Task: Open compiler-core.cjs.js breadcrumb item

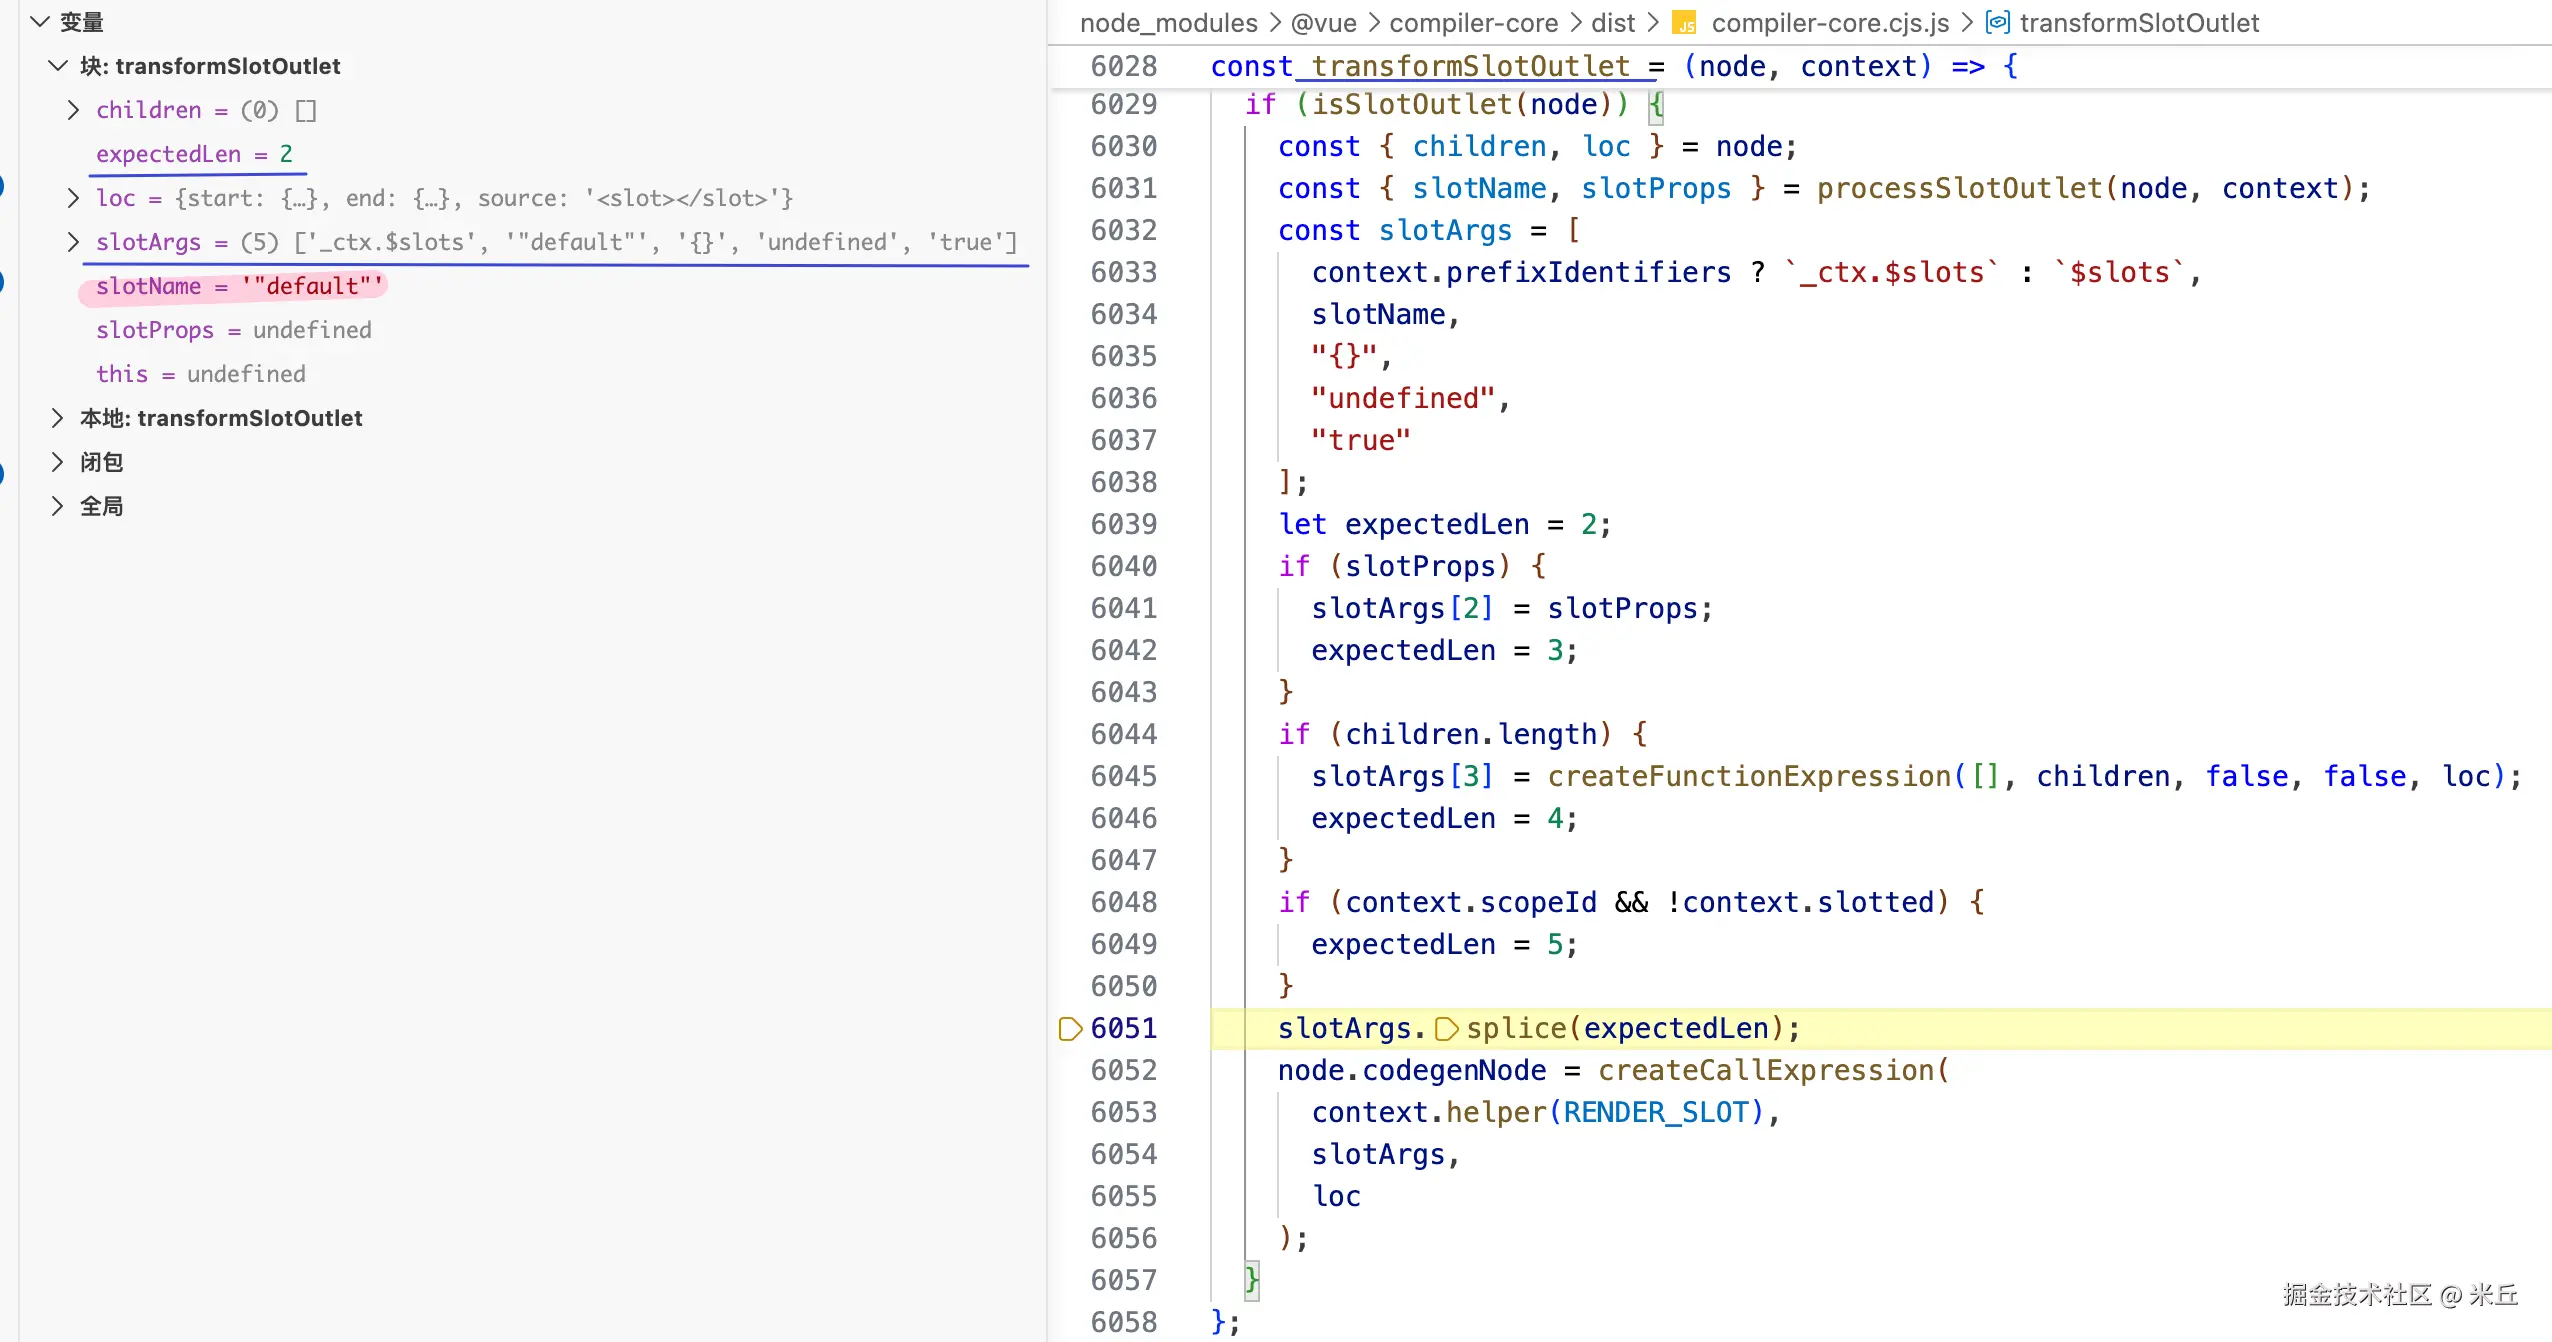Action: click(x=1830, y=23)
